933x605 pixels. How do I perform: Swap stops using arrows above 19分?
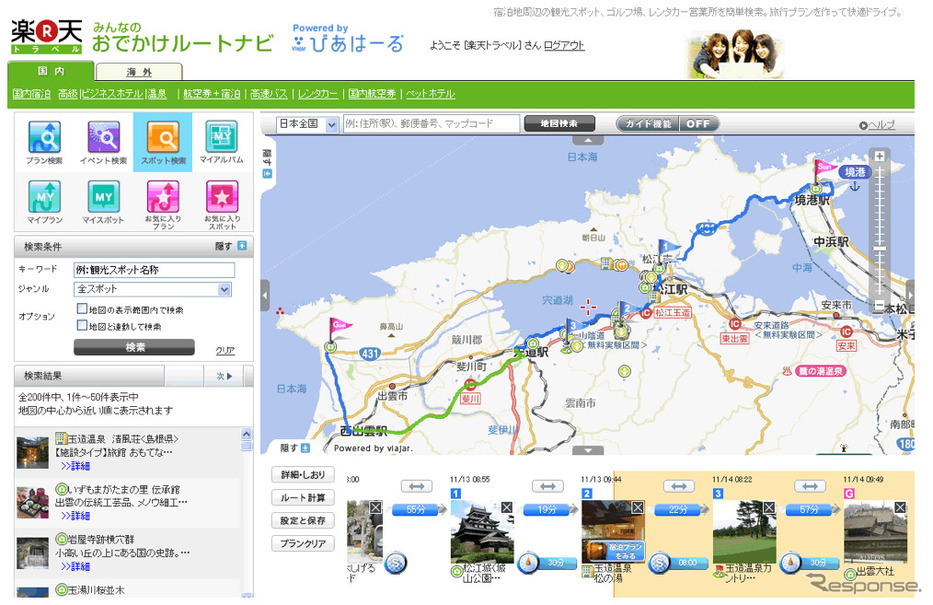tap(547, 487)
